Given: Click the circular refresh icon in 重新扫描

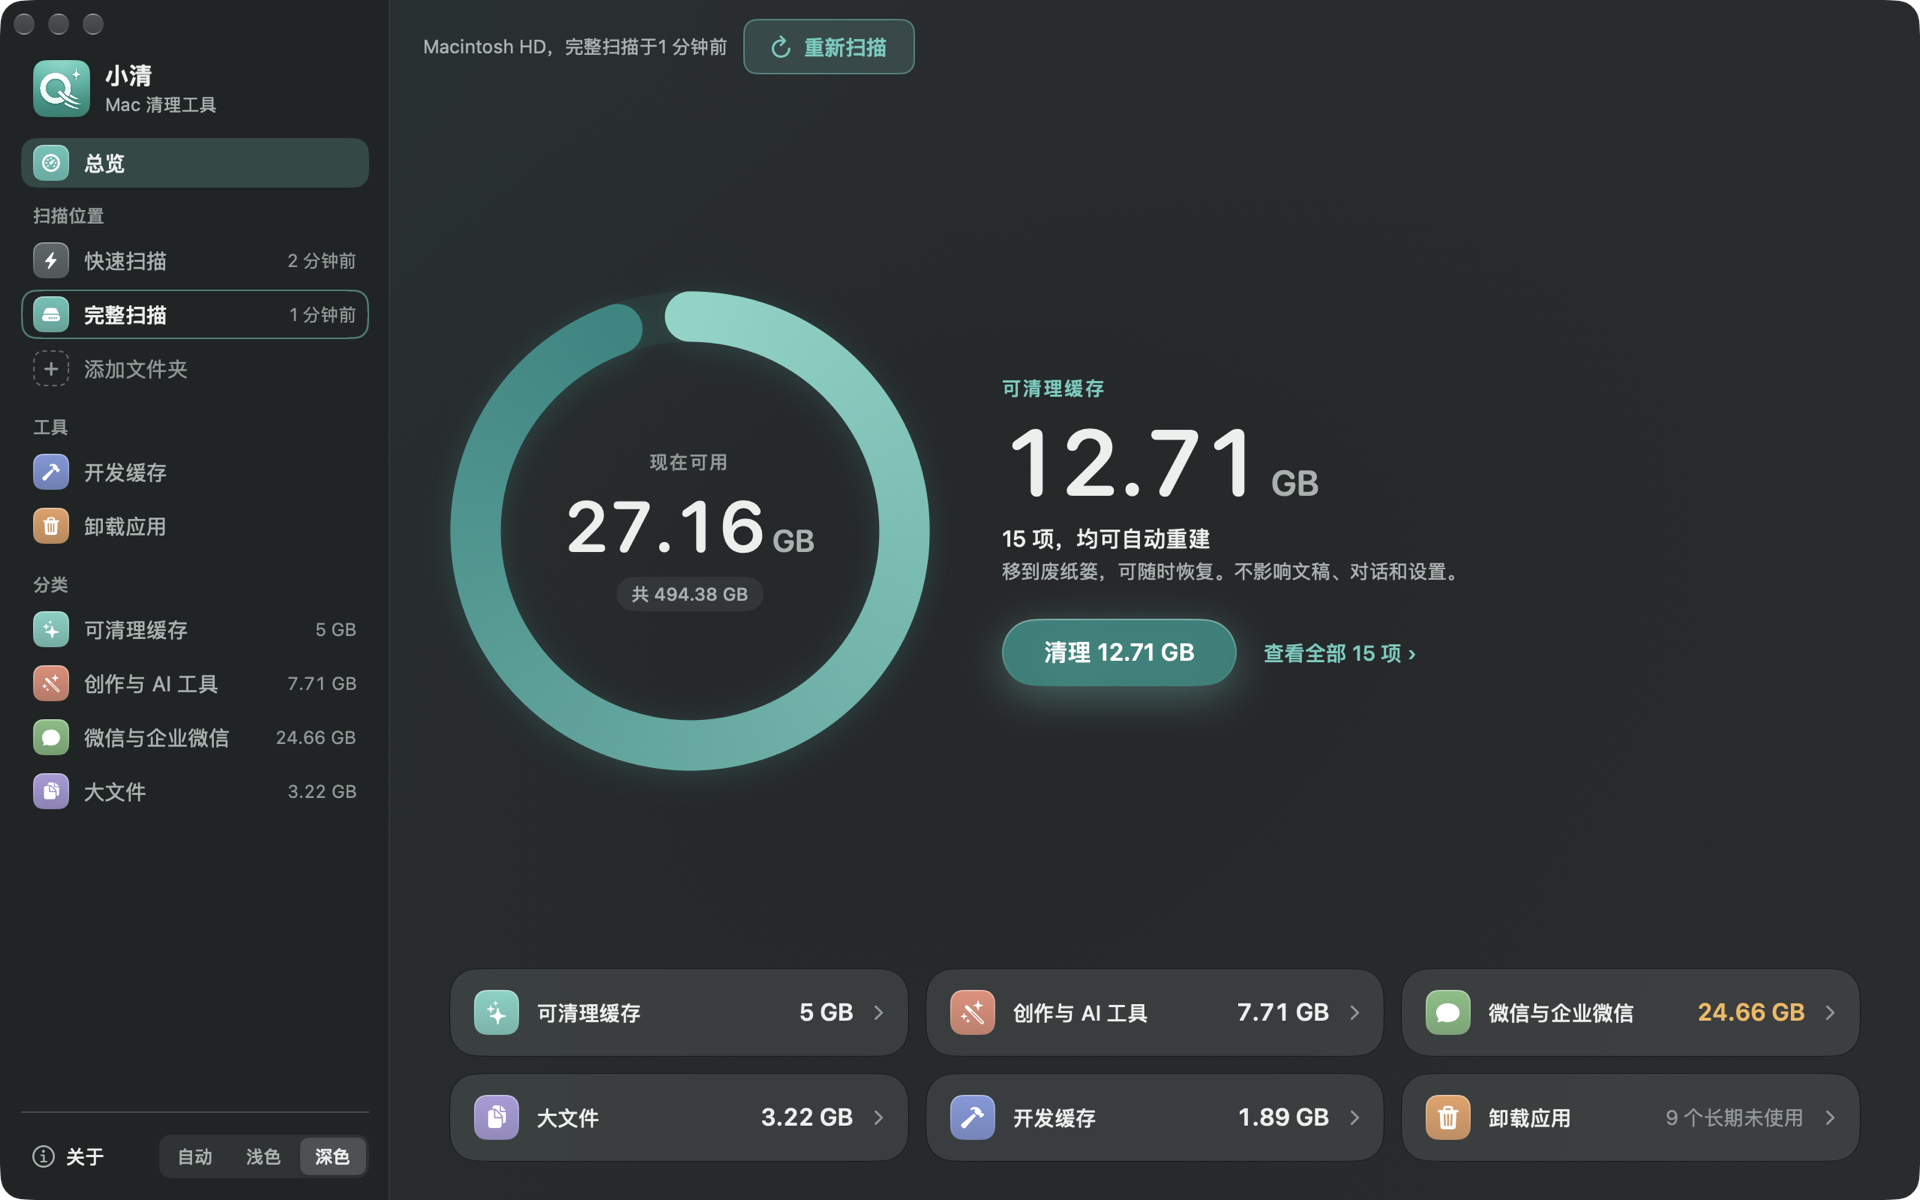Looking at the screenshot, I should [x=781, y=47].
